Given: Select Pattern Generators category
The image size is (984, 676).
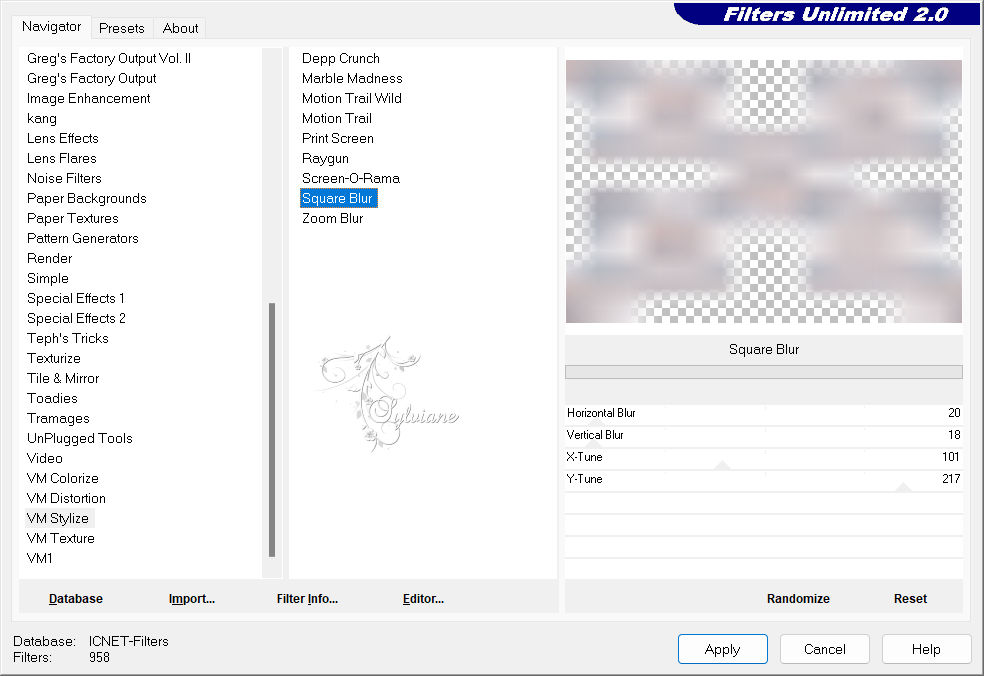Looking at the screenshot, I should (83, 239).
